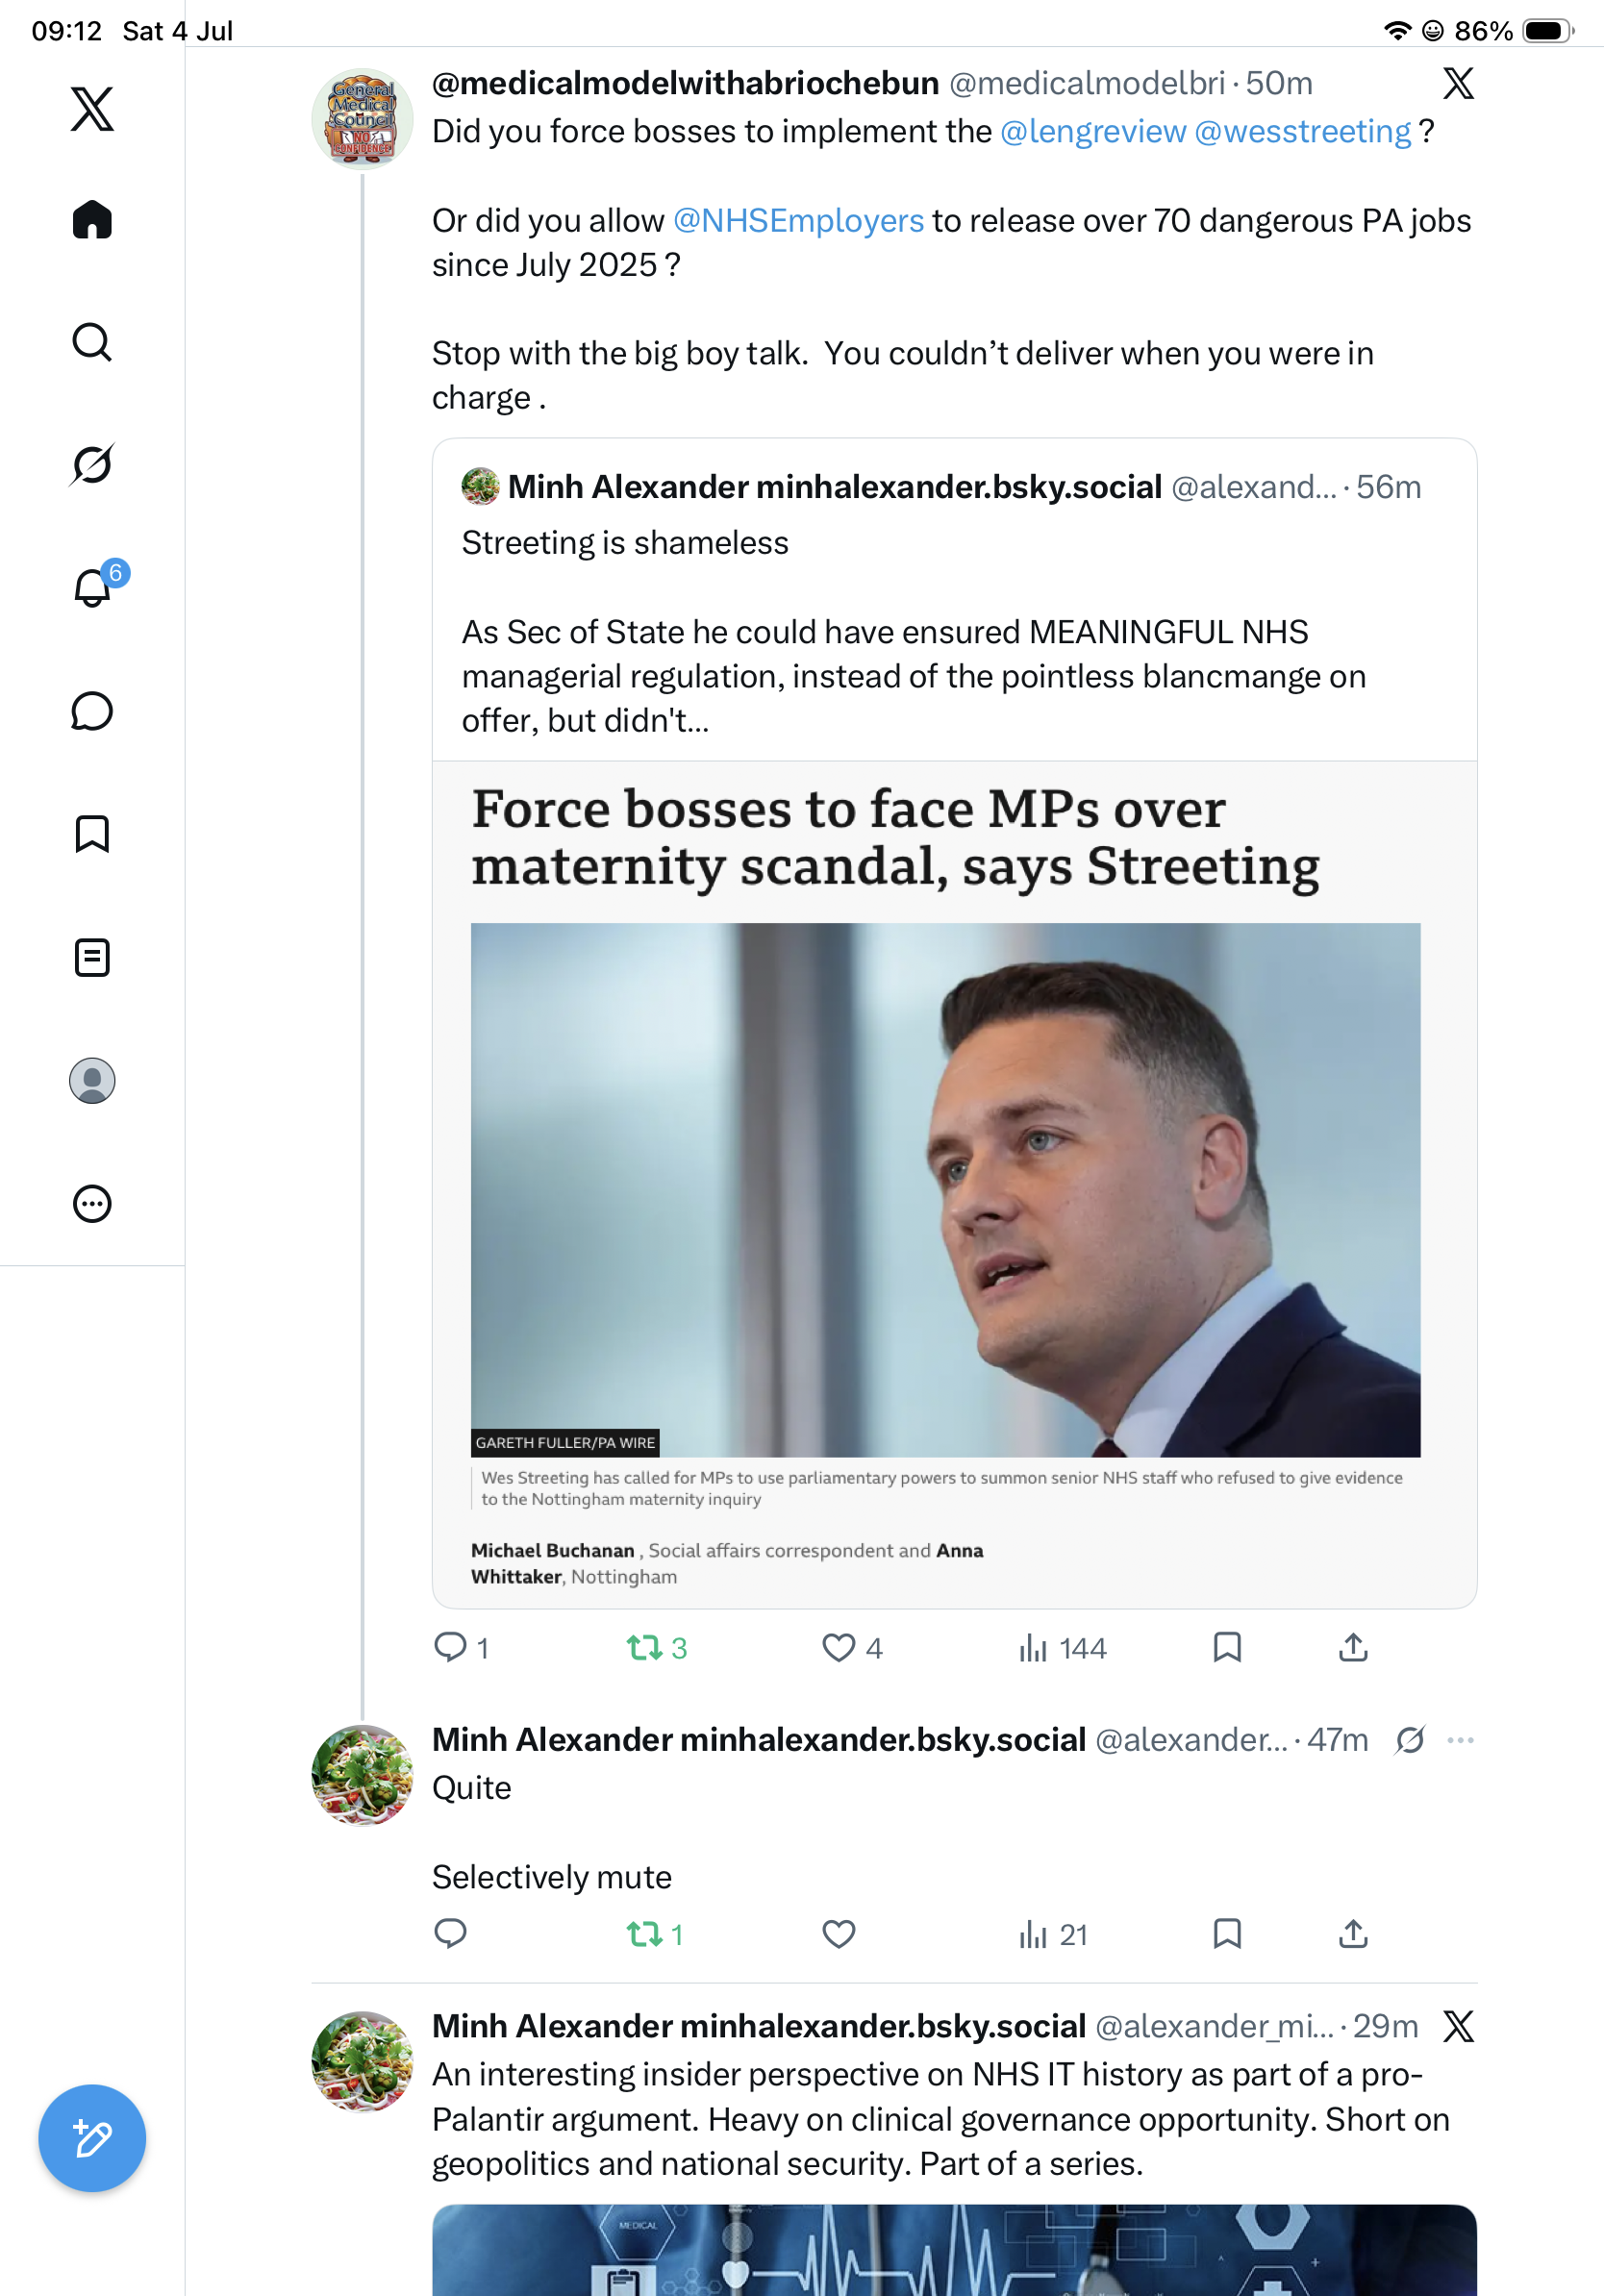Image resolution: width=1604 pixels, height=2296 pixels.
Task: Open share menu on the 144-view post
Action: click(1353, 1647)
